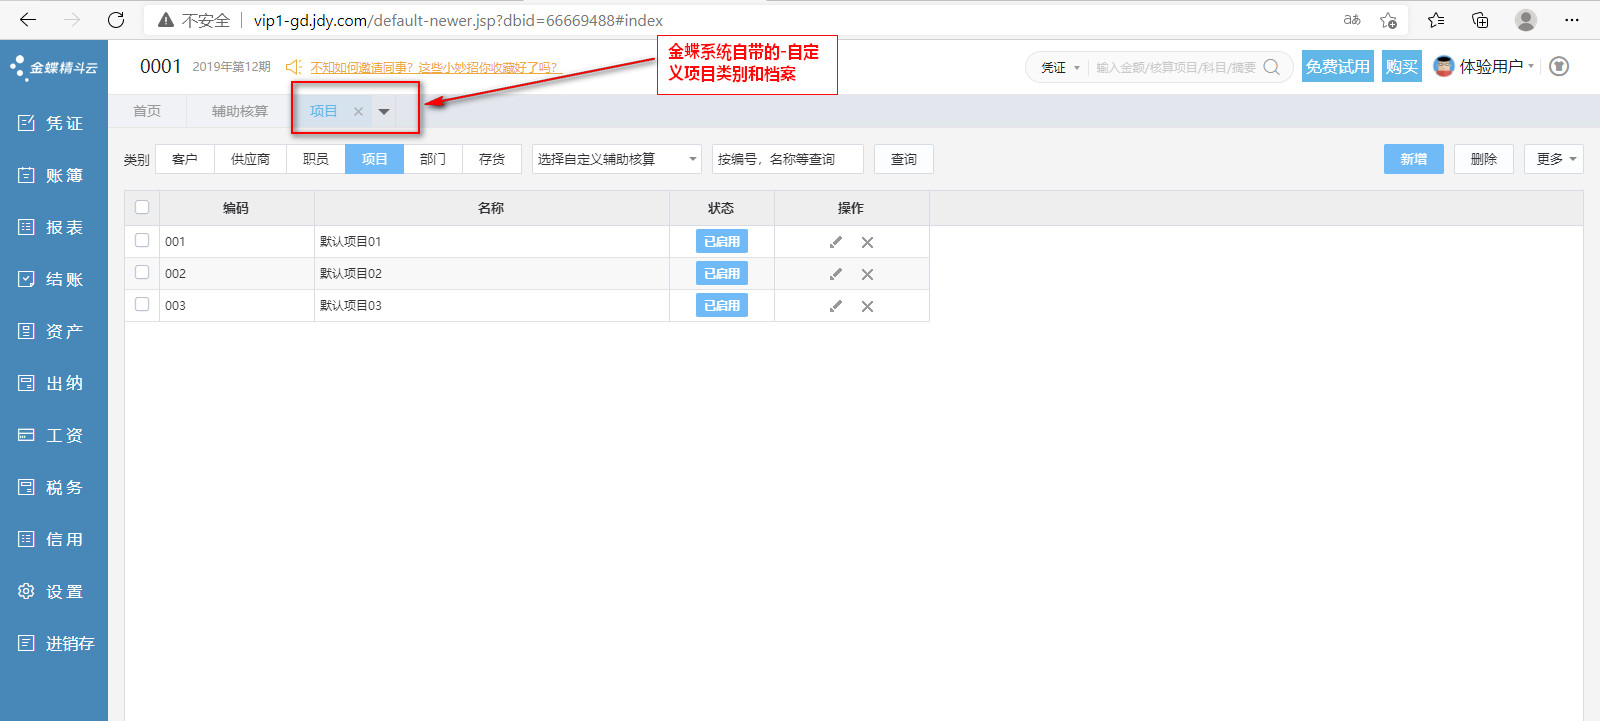Viewport: 1600px width, 721px height.
Task: Click the 购买 purchase button
Action: [1402, 66]
